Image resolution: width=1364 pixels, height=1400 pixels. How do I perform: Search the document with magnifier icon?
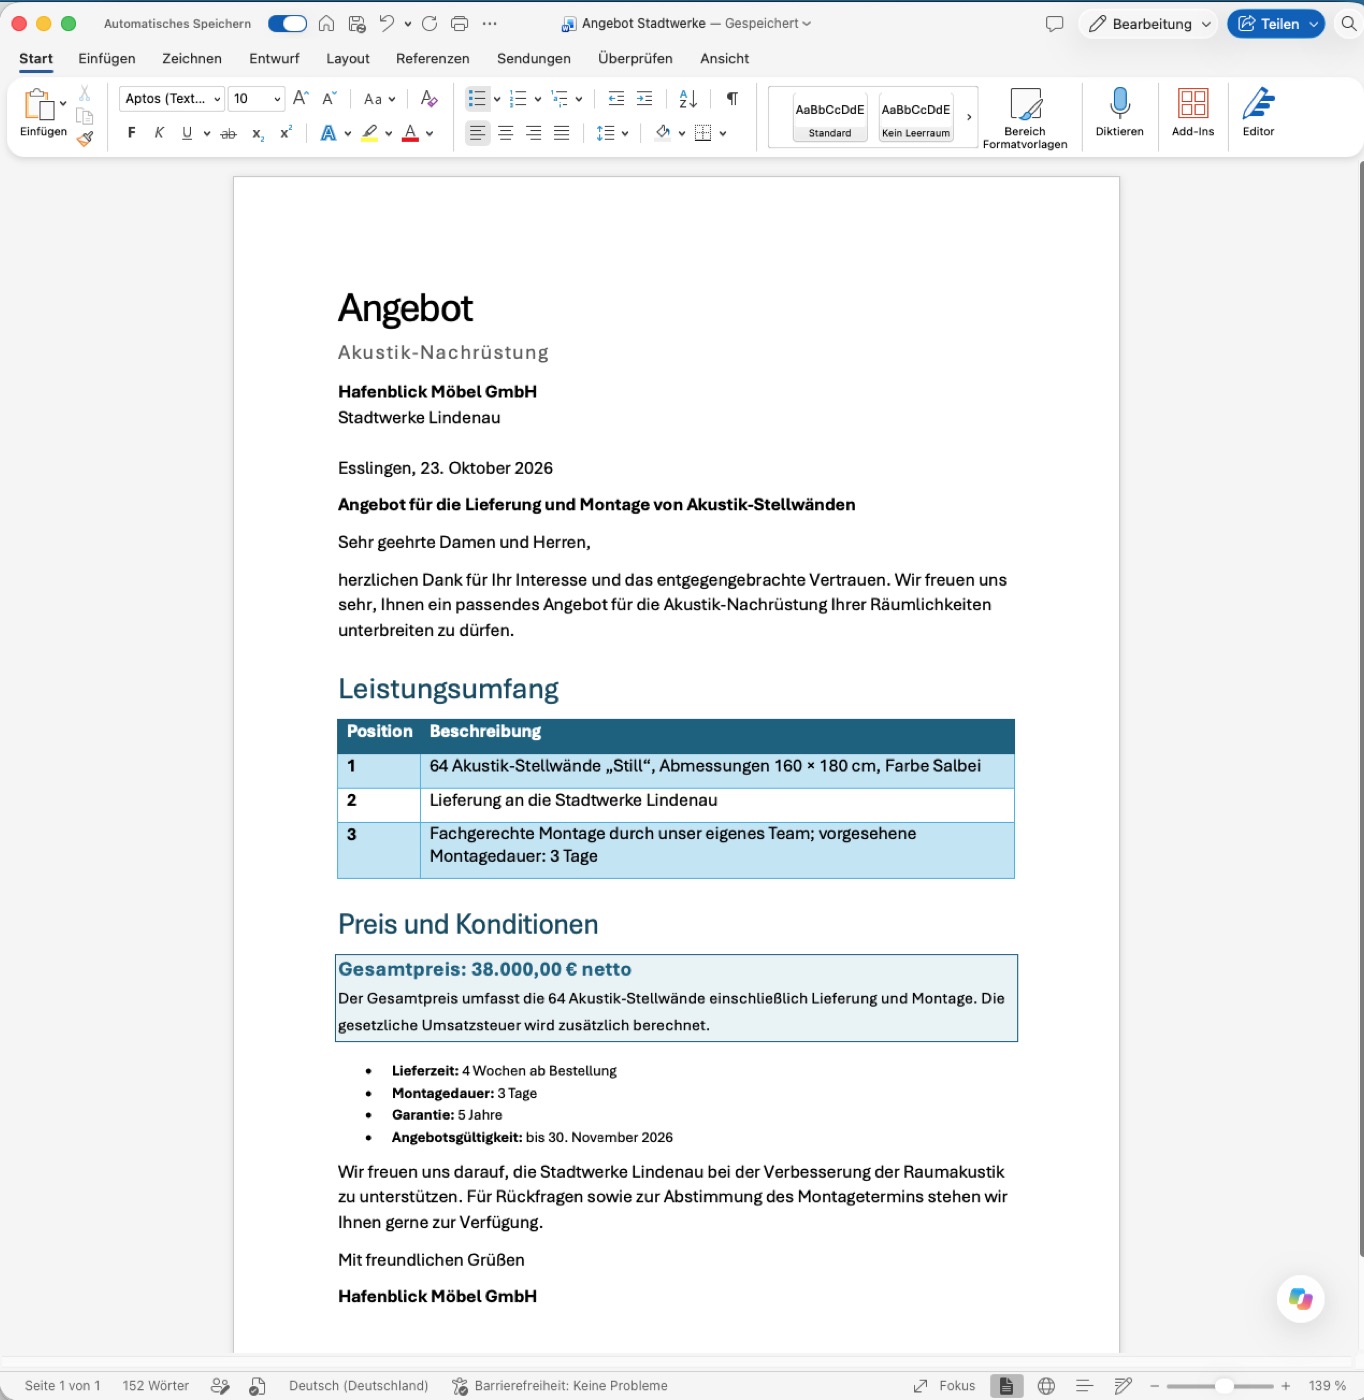1349,24
